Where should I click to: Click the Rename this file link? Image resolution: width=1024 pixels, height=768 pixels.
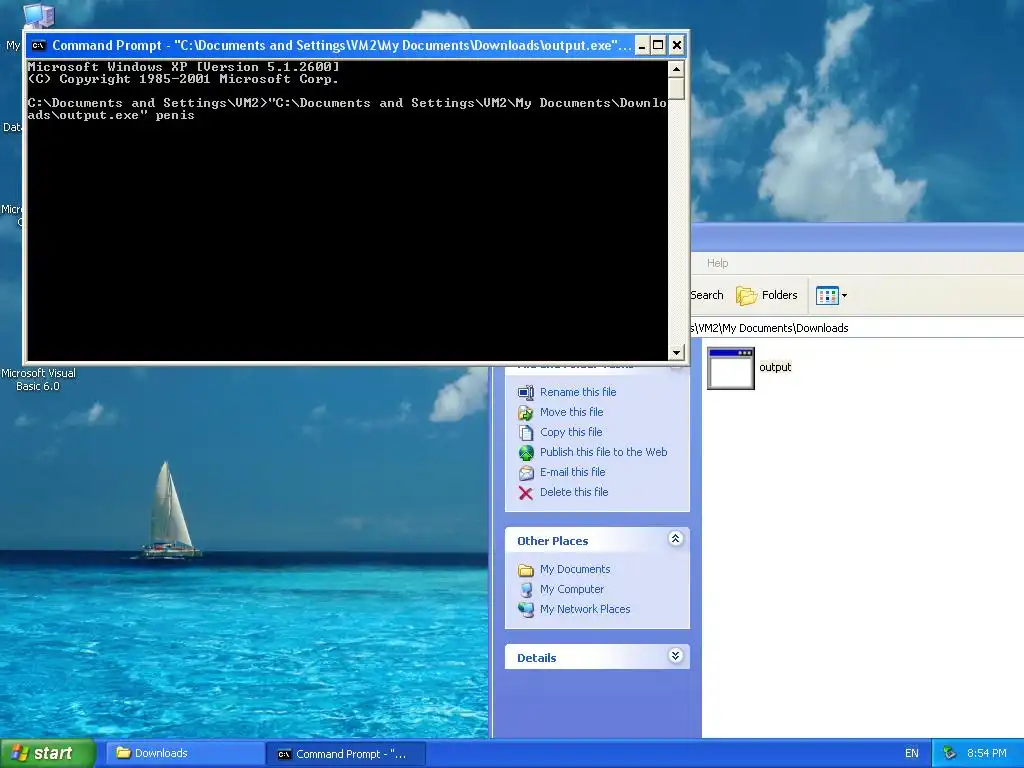point(578,392)
